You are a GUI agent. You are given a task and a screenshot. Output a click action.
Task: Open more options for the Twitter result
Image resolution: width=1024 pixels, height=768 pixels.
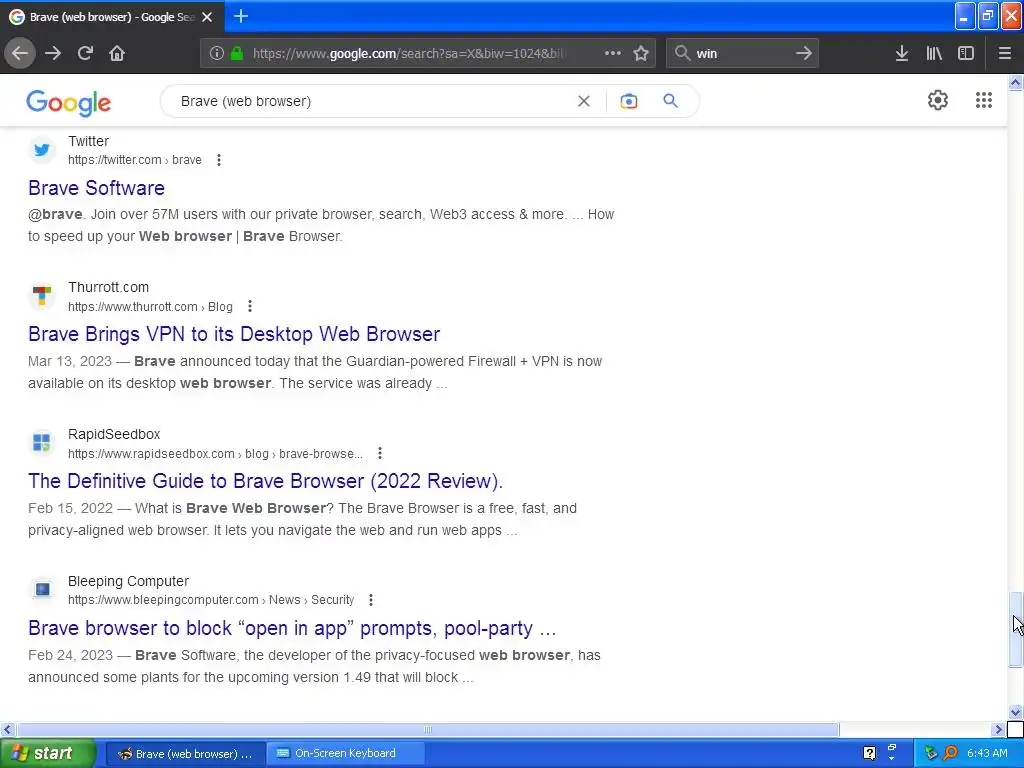pyautogui.click(x=219, y=160)
